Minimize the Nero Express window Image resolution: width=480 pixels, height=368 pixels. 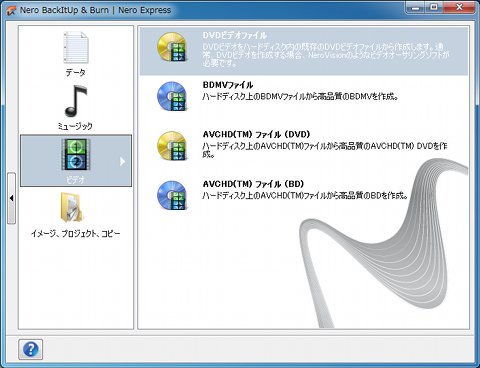tap(416, 7)
